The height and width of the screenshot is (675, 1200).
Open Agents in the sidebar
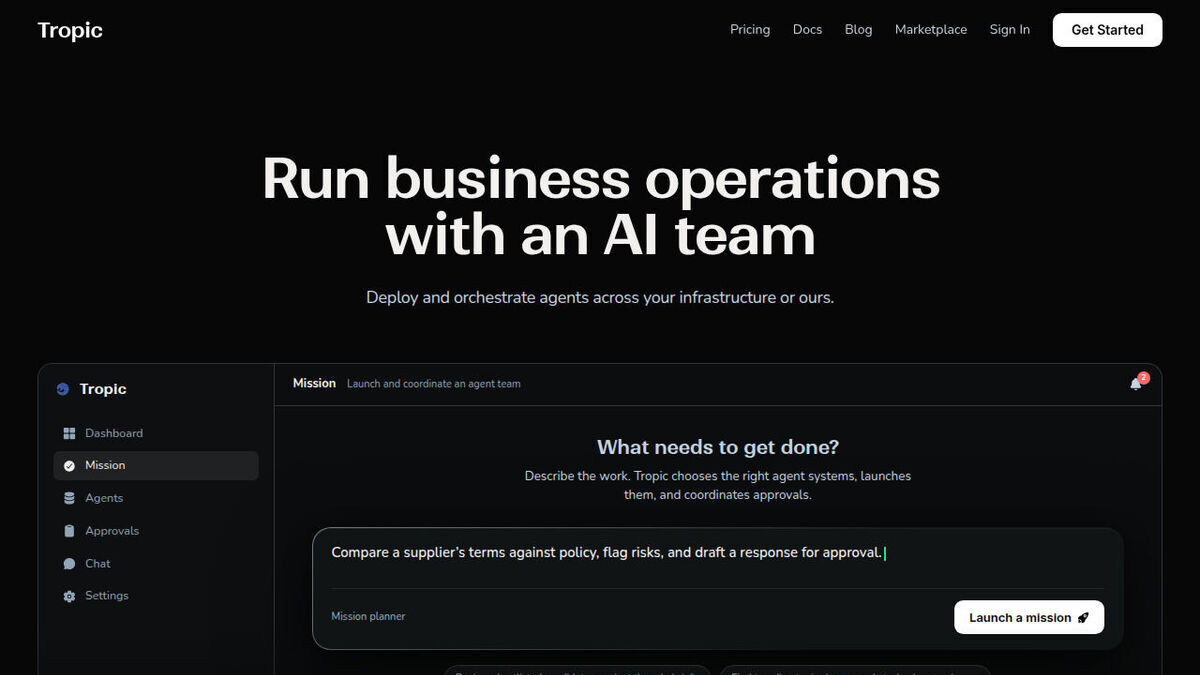click(x=156, y=498)
